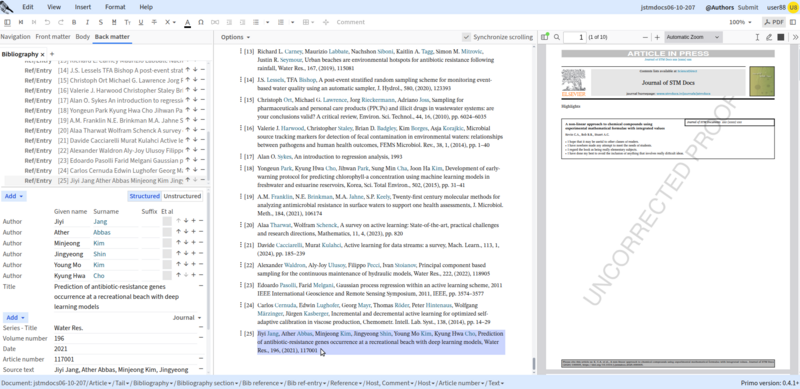Click the app logo in the top-left
This screenshot has height=389, width=800.
click(7, 7)
